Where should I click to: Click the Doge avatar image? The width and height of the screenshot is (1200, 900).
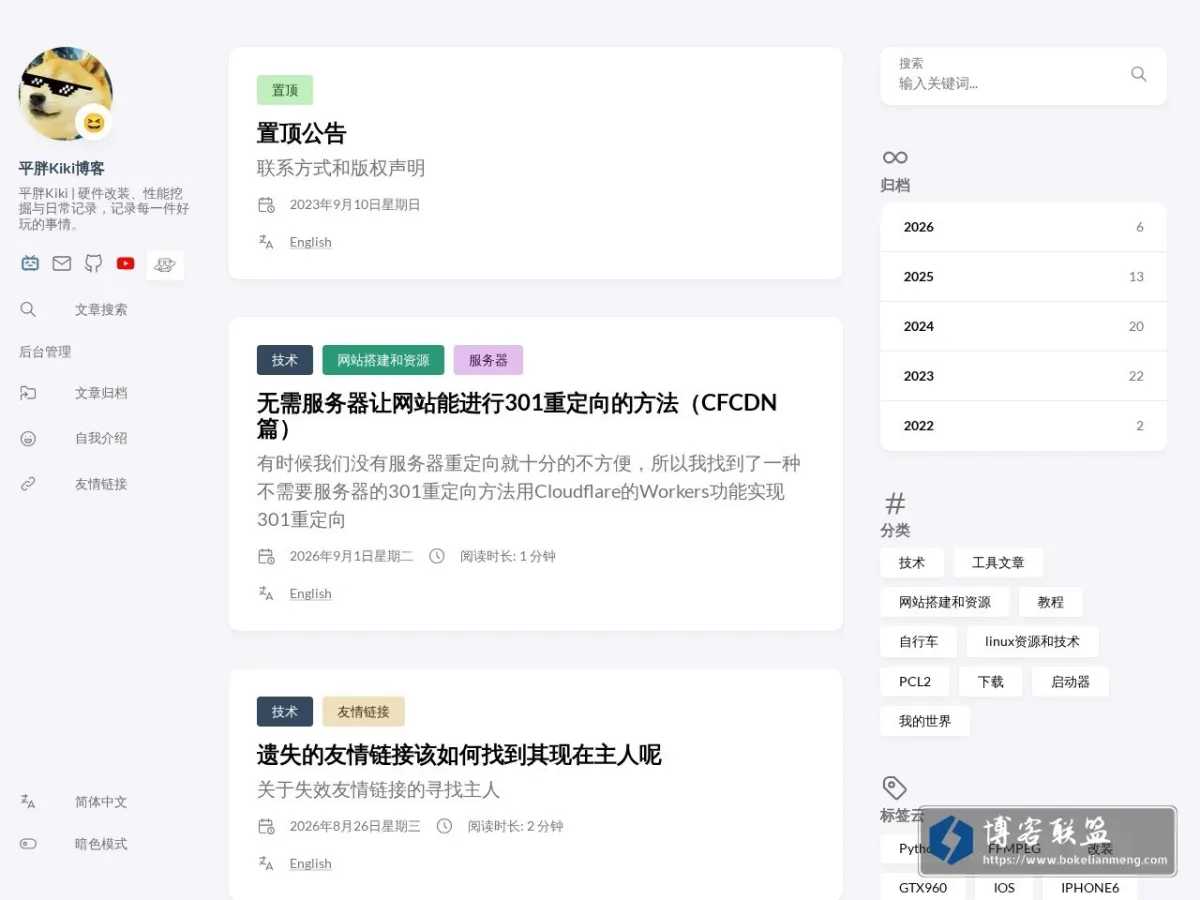pos(65,93)
